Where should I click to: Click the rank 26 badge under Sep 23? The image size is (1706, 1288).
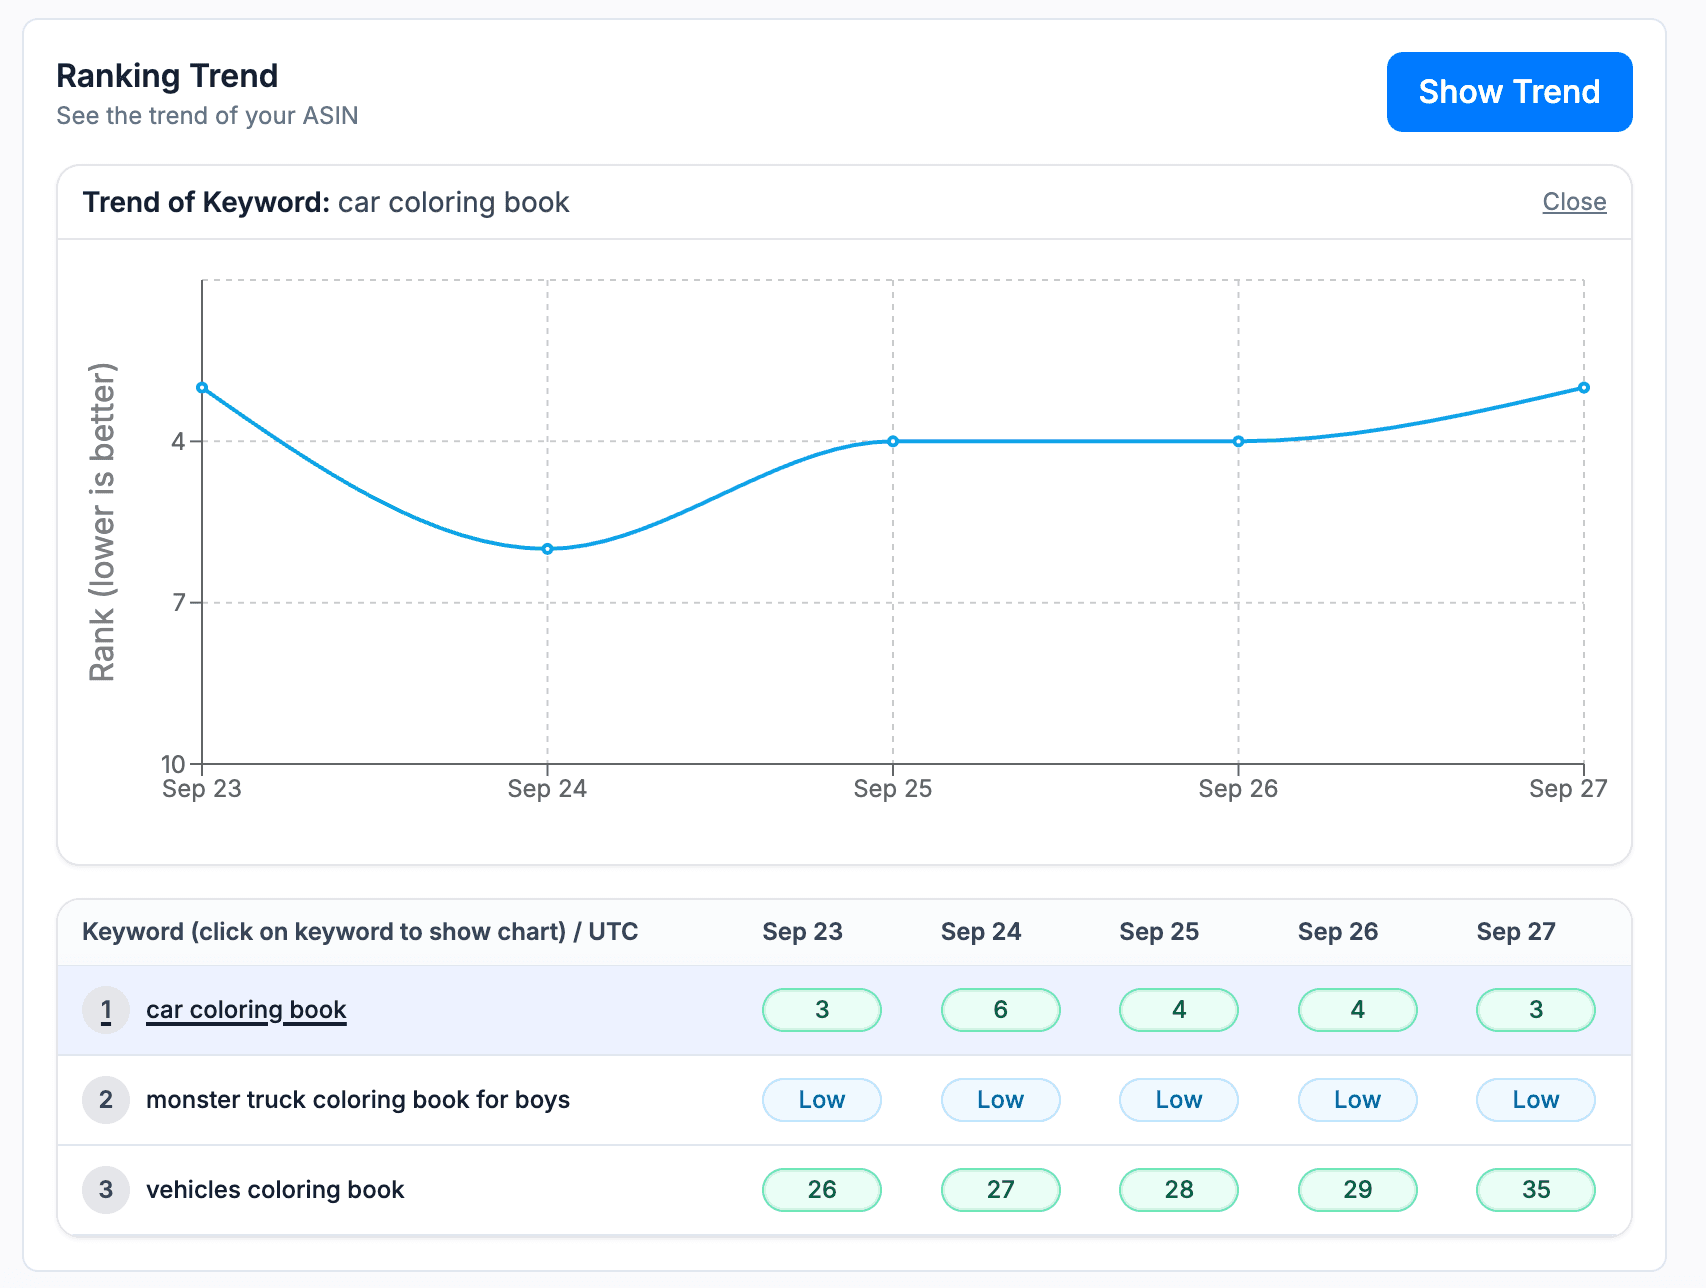click(821, 1190)
